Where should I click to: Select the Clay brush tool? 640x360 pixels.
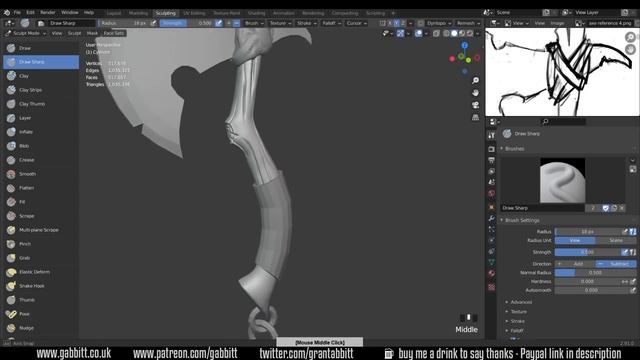(x=41, y=76)
